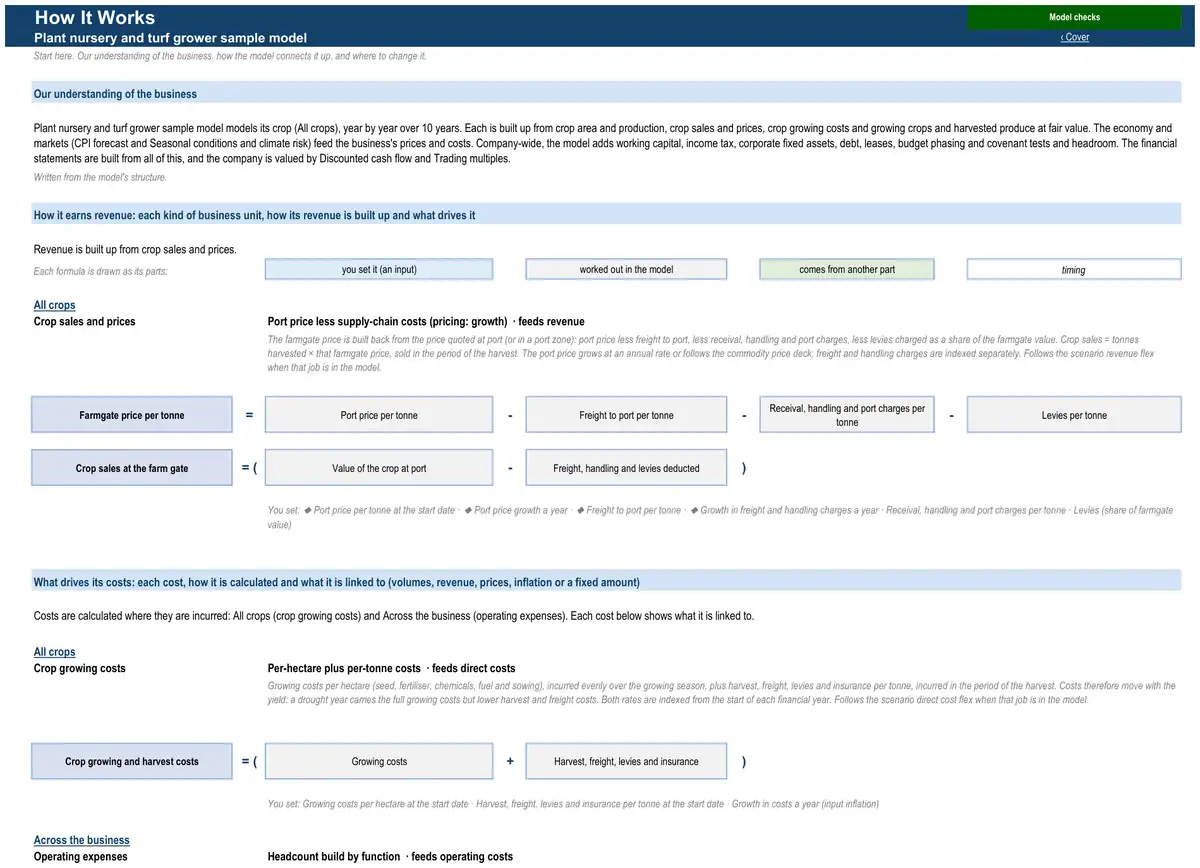Select the 'timing' legend box
The height and width of the screenshot is (868, 1200).
tap(1074, 269)
